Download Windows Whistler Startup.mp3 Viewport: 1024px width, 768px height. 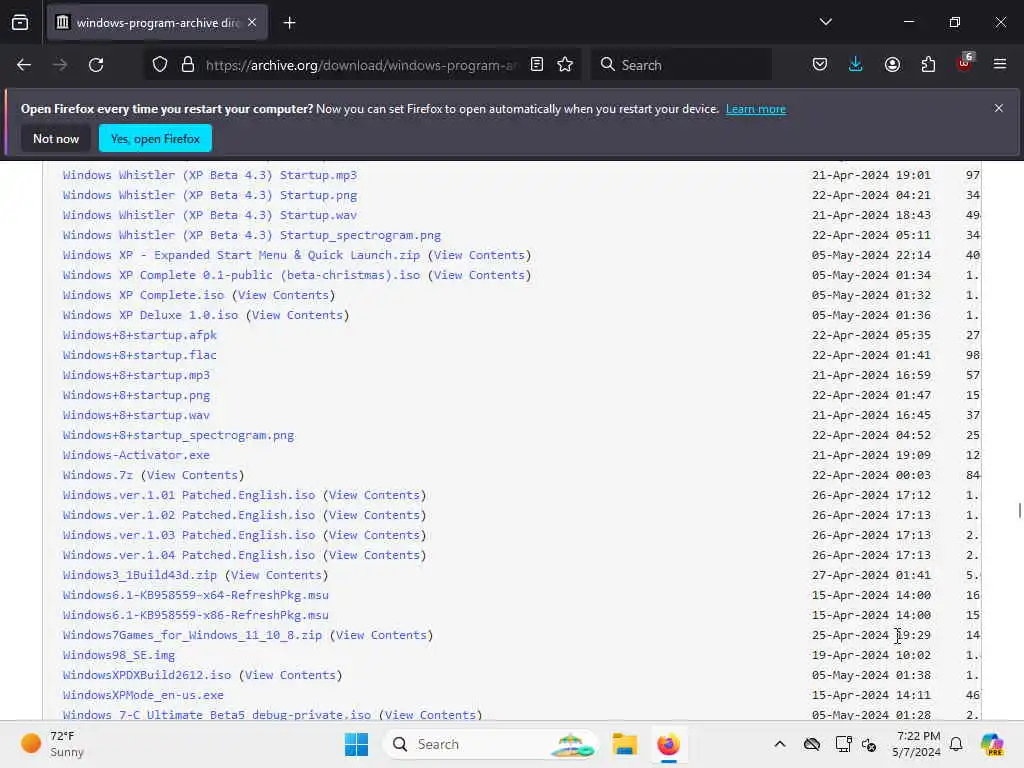(x=210, y=175)
